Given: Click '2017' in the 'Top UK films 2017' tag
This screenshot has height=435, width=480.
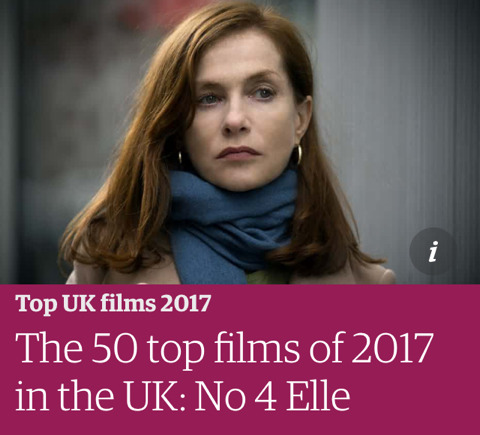Looking at the screenshot, I should 185,303.
